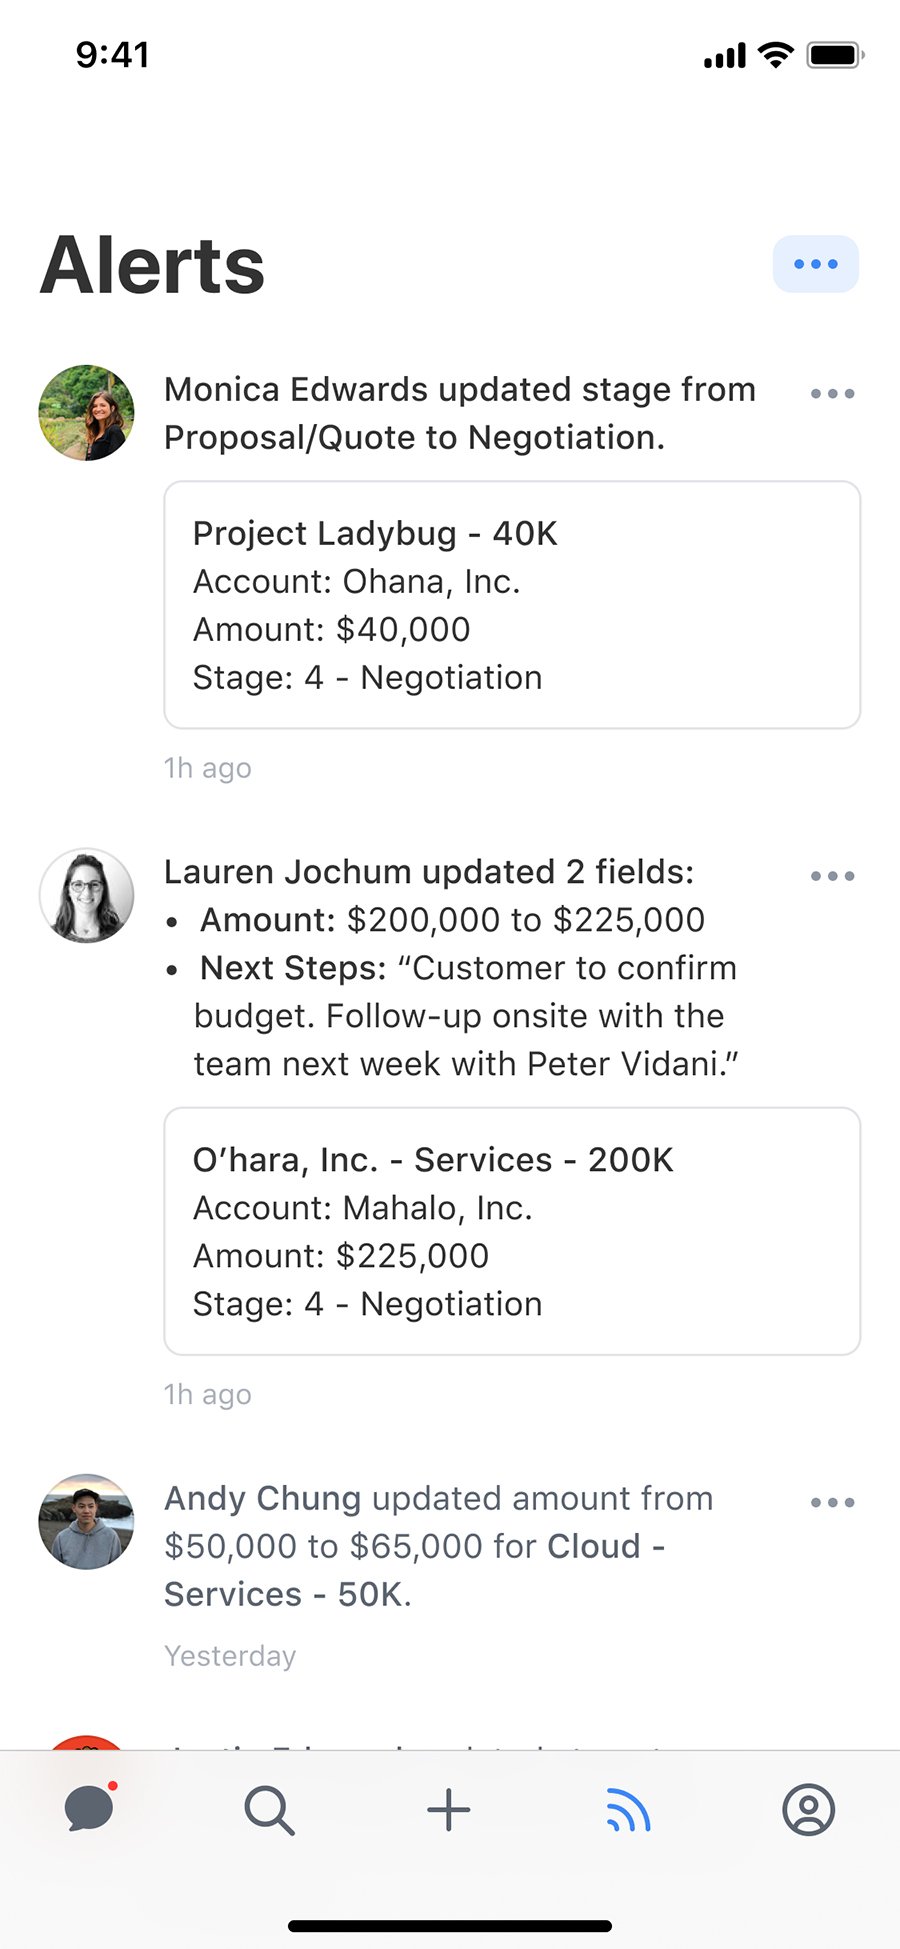Open the blue Alerts options button
The image size is (900, 1949).
click(x=815, y=264)
